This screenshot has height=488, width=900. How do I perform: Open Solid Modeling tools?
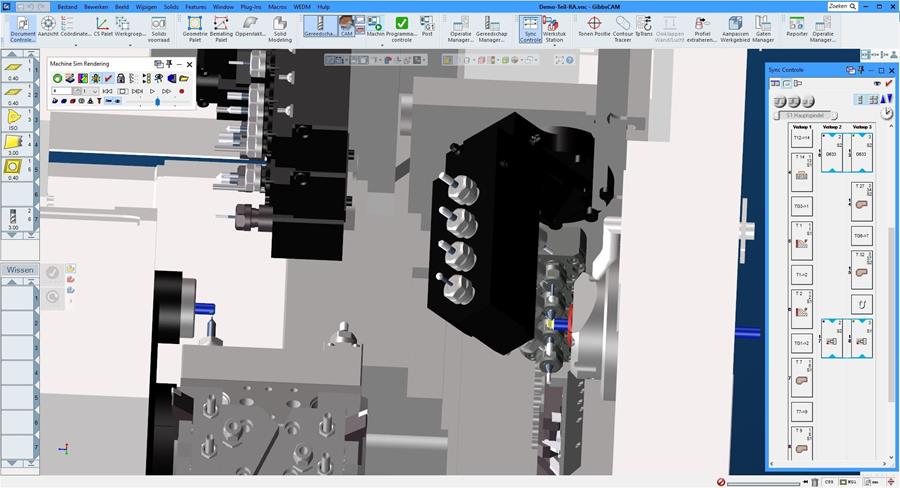click(280, 27)
